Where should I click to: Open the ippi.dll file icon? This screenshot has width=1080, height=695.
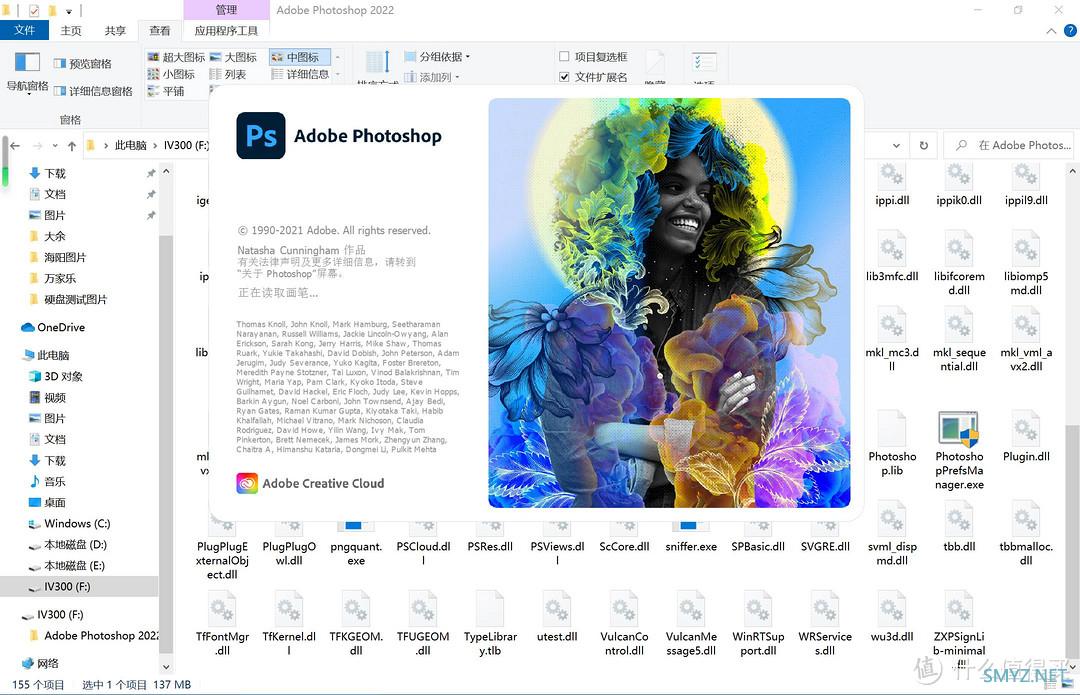[x=892, y=178]
